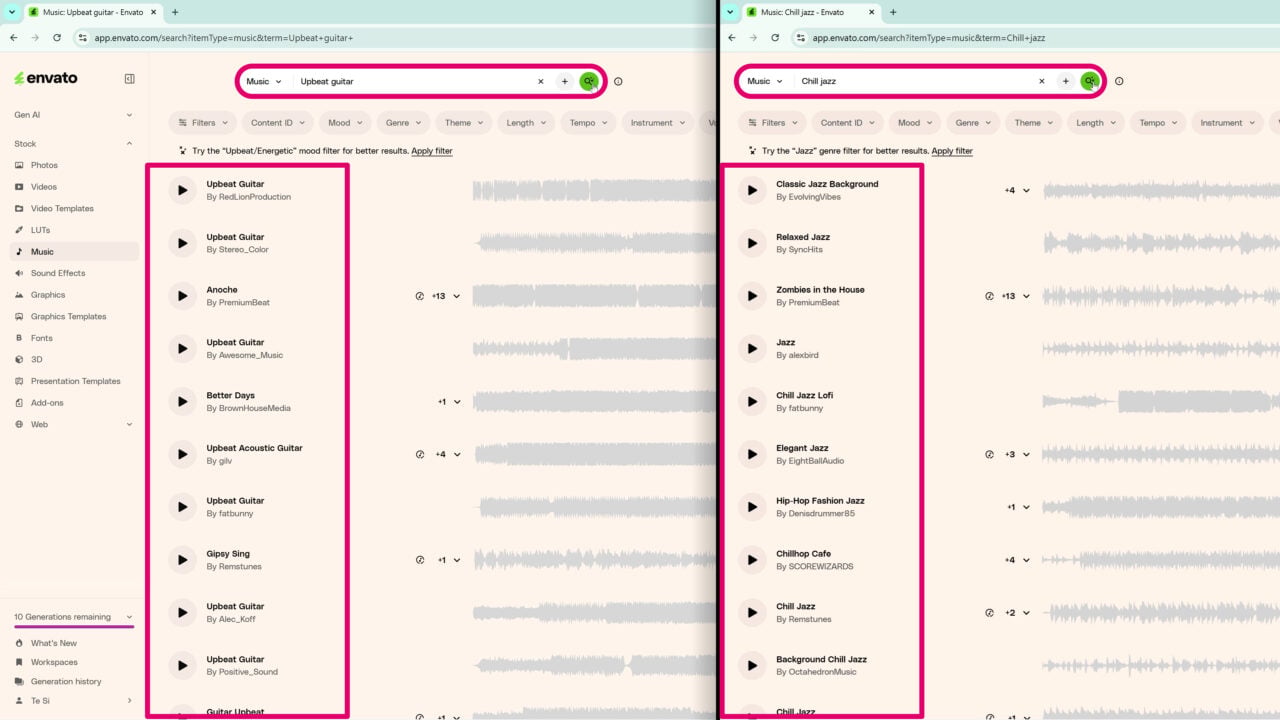Screen dimensions: 1280x720
Task: Click the Upbeat guitar search text field
Action: point(414,81)
